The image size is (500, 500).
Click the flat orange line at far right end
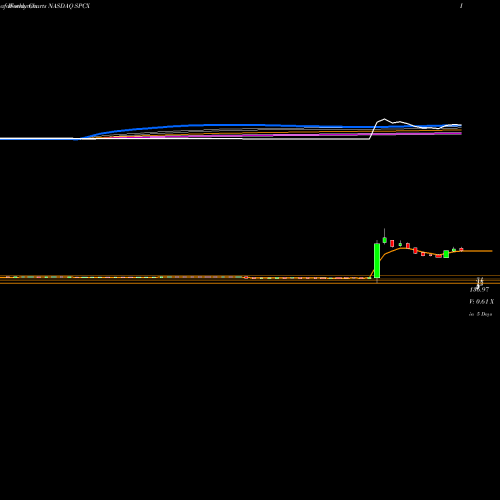(478, 251)
